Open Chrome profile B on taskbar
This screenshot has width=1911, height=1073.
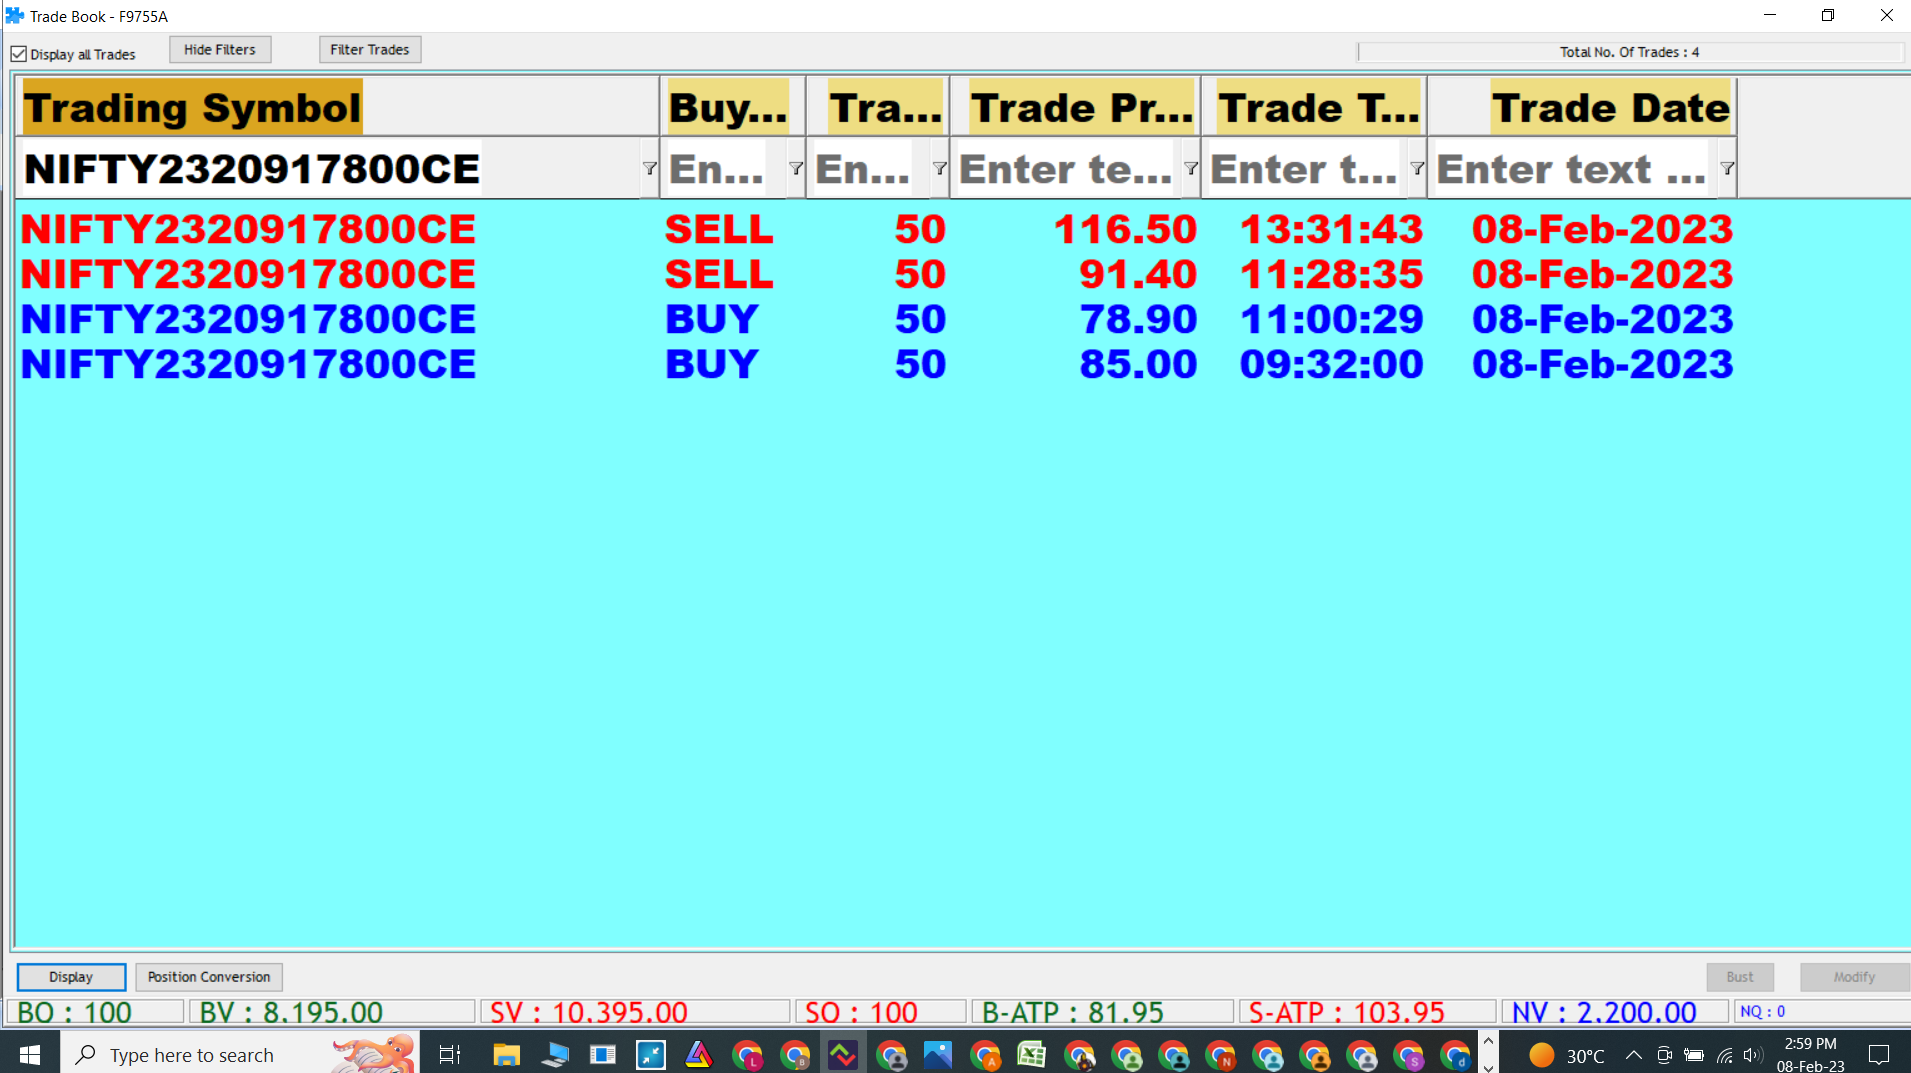795,1054
